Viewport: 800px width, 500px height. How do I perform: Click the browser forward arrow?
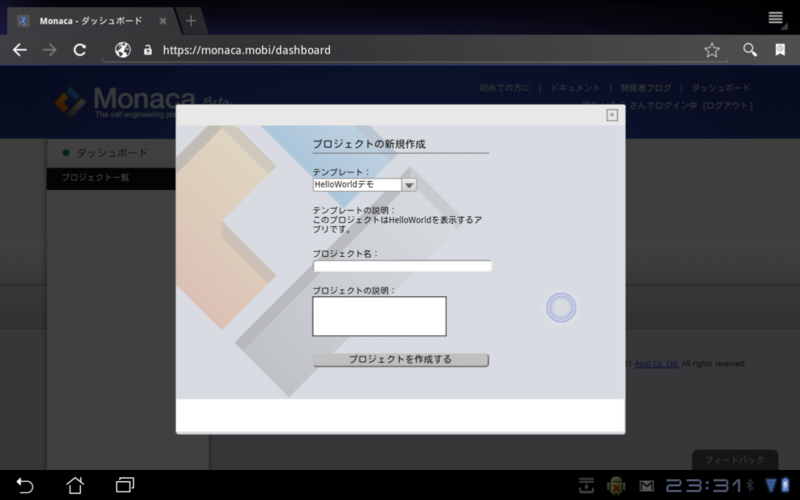coord(49,50)
